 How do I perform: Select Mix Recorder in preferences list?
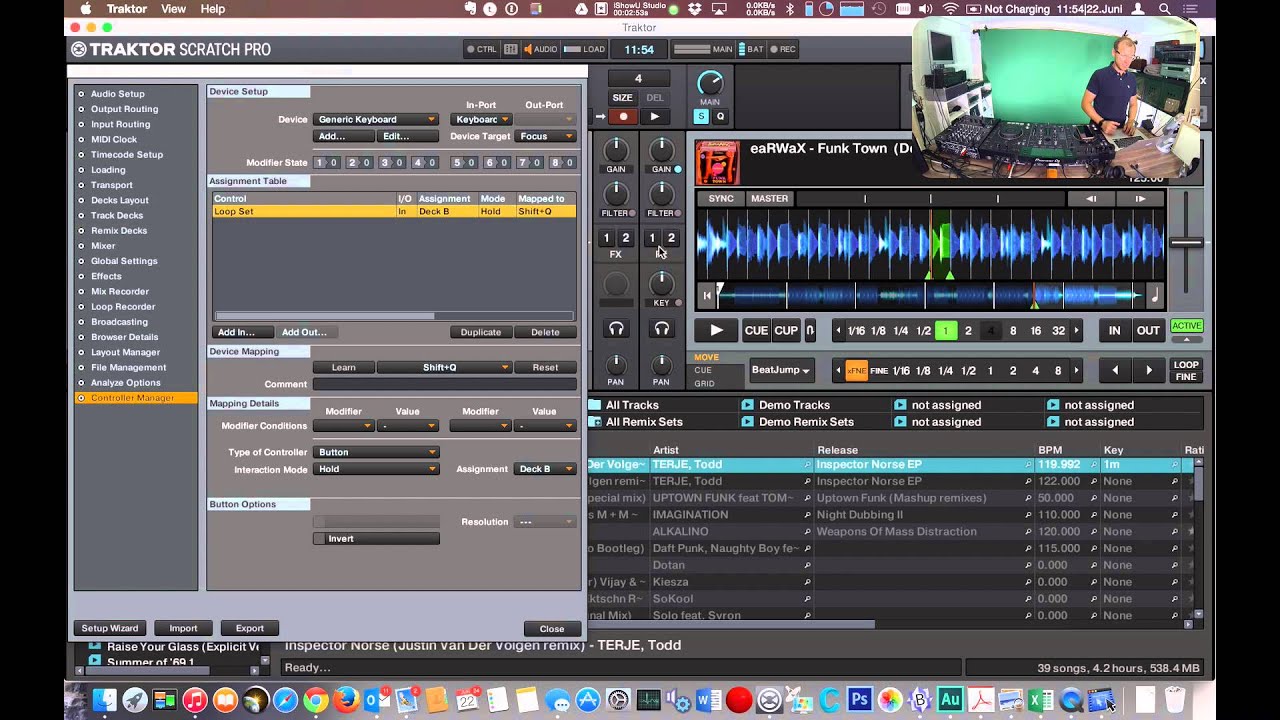point(120,291)
